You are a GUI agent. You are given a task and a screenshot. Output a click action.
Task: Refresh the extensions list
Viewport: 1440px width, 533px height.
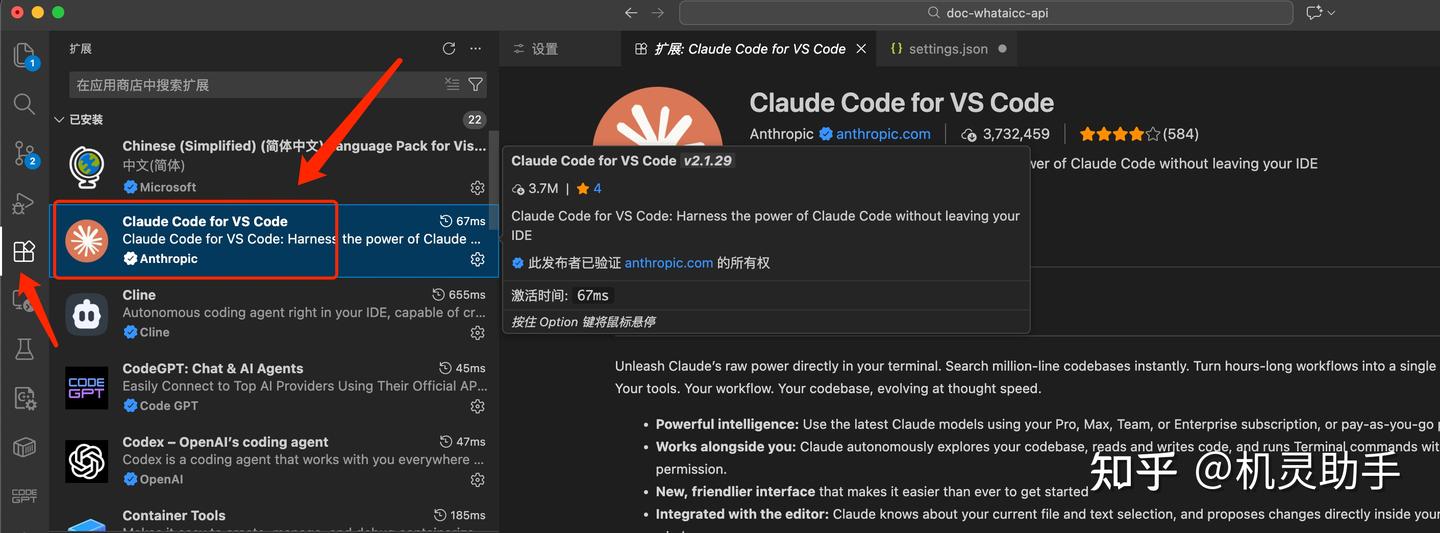(449, 48)
